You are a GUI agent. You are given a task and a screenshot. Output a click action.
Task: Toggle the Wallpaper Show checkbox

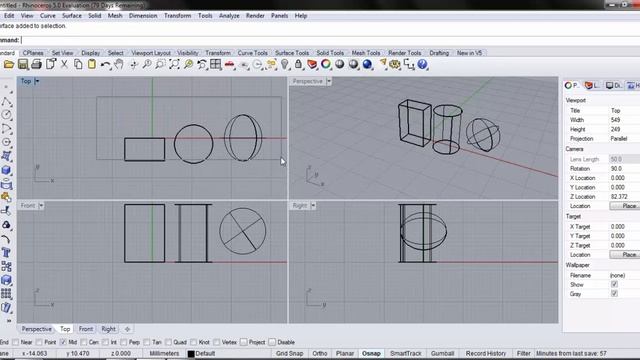[614, 284]
